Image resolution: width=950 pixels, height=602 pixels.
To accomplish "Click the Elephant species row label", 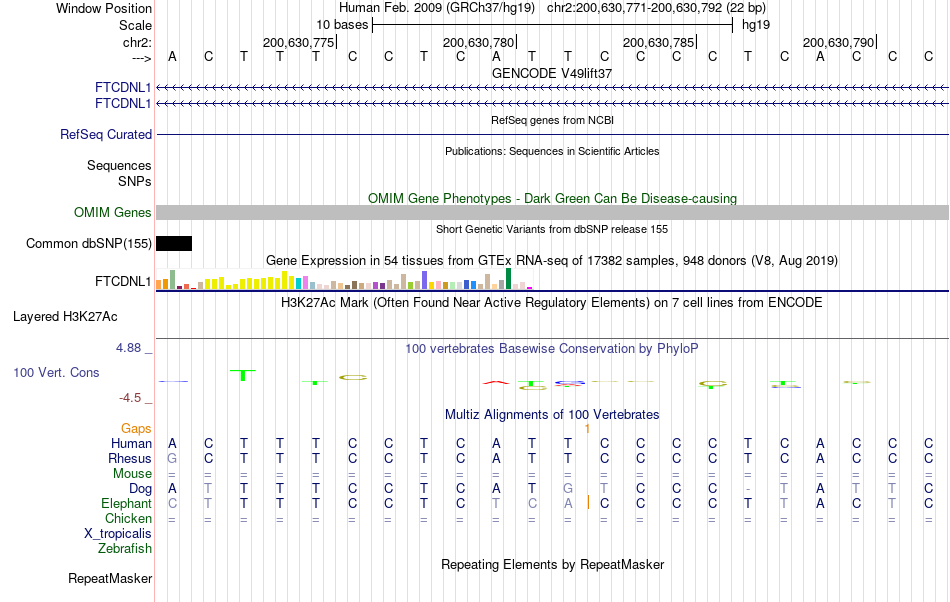I will pos(127,503).
